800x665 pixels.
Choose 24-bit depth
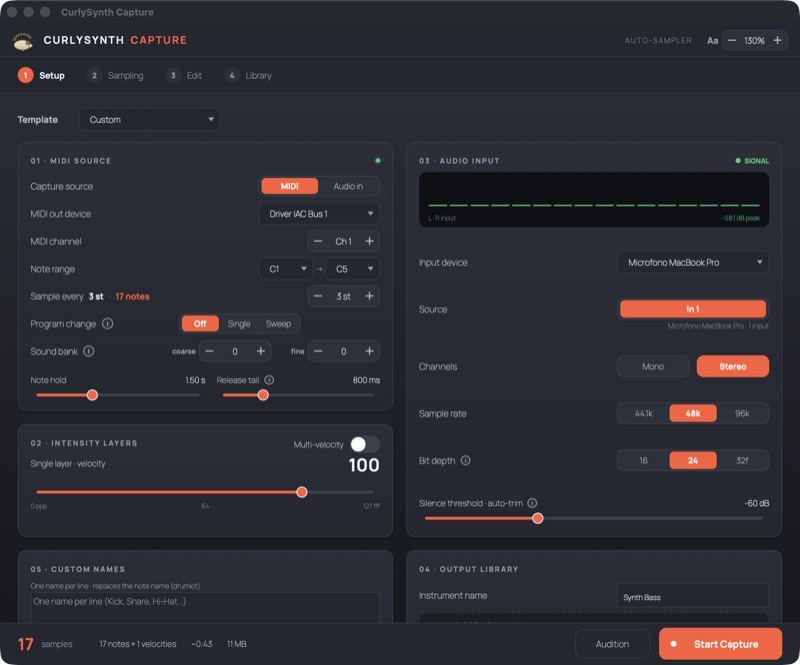click(693, 460)
